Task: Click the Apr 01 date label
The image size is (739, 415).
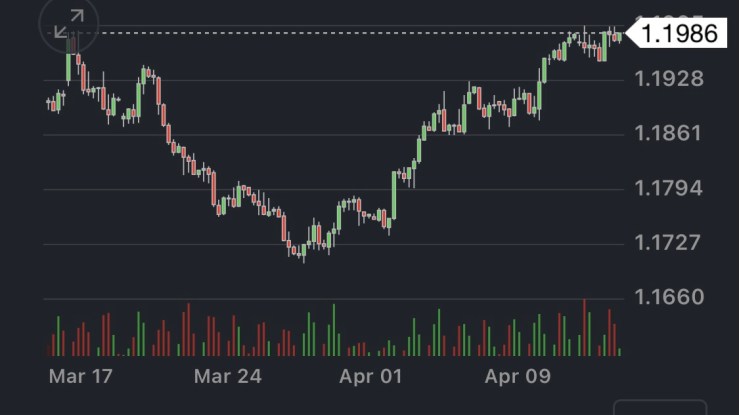Action: point(370,377)
